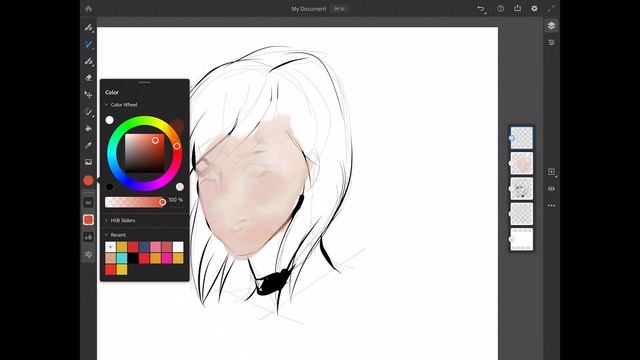Image resolution: width=640 pixels, height=360 pixels.
Task: Go to the Home screen
Action: (89, 9)
